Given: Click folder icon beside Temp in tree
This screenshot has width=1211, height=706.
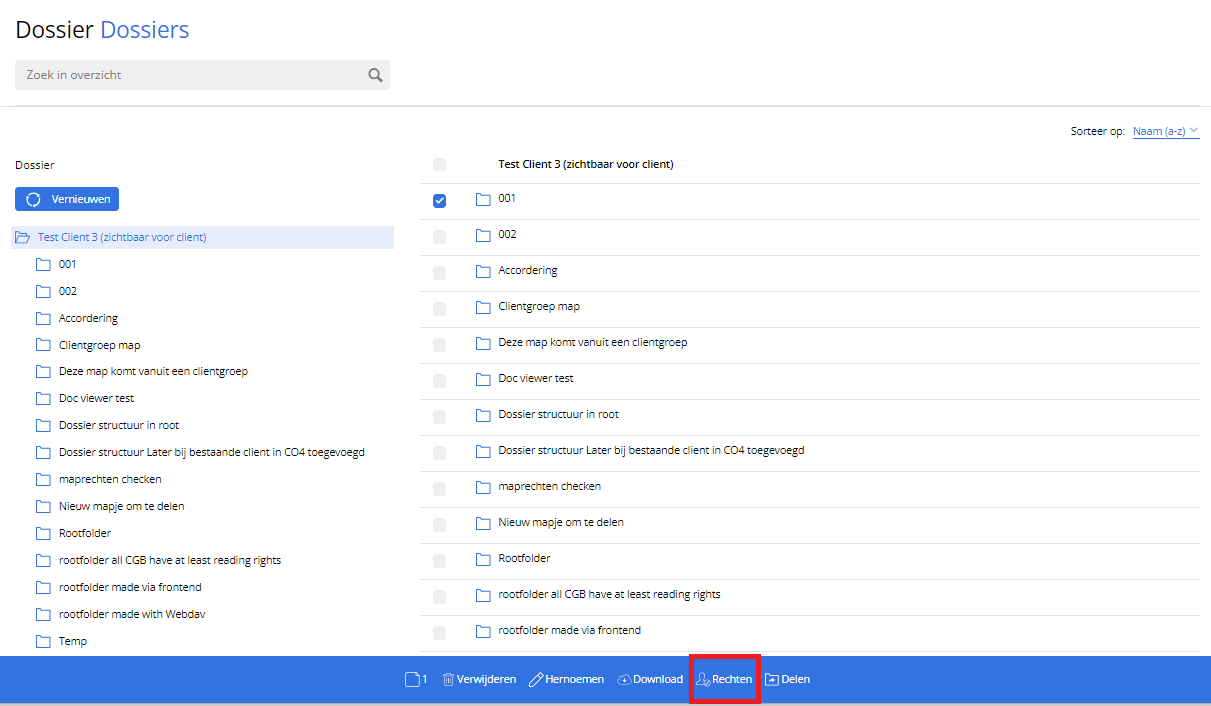Looking at the screenshot, I should point(43,642).
